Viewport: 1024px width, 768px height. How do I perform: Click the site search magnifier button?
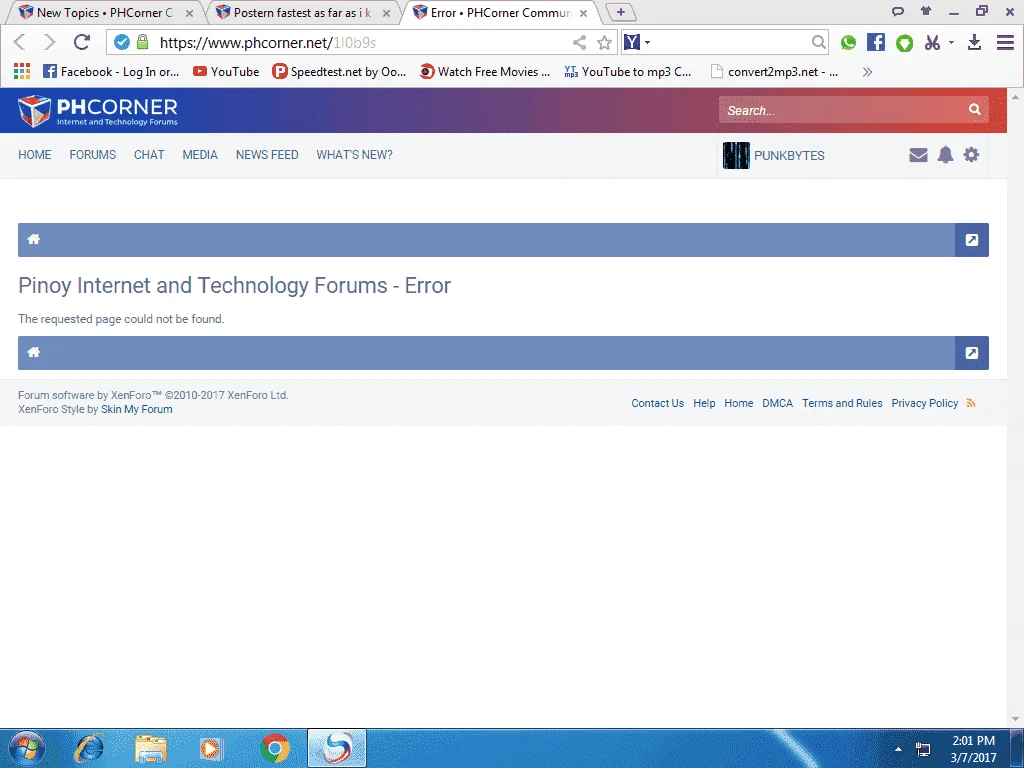pyautogui.click(x=974, y=110)
